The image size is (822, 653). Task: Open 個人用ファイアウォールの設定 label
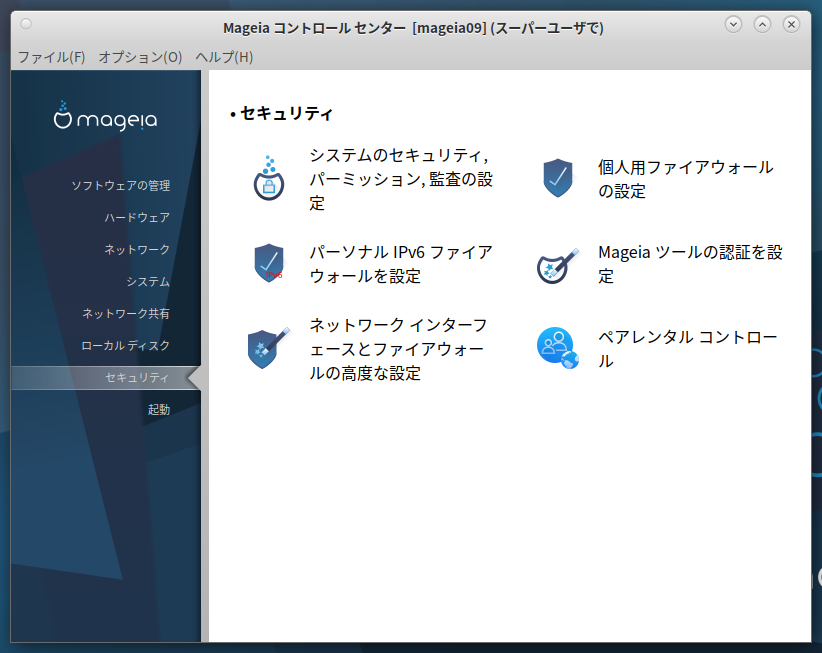tap(686, 179)
